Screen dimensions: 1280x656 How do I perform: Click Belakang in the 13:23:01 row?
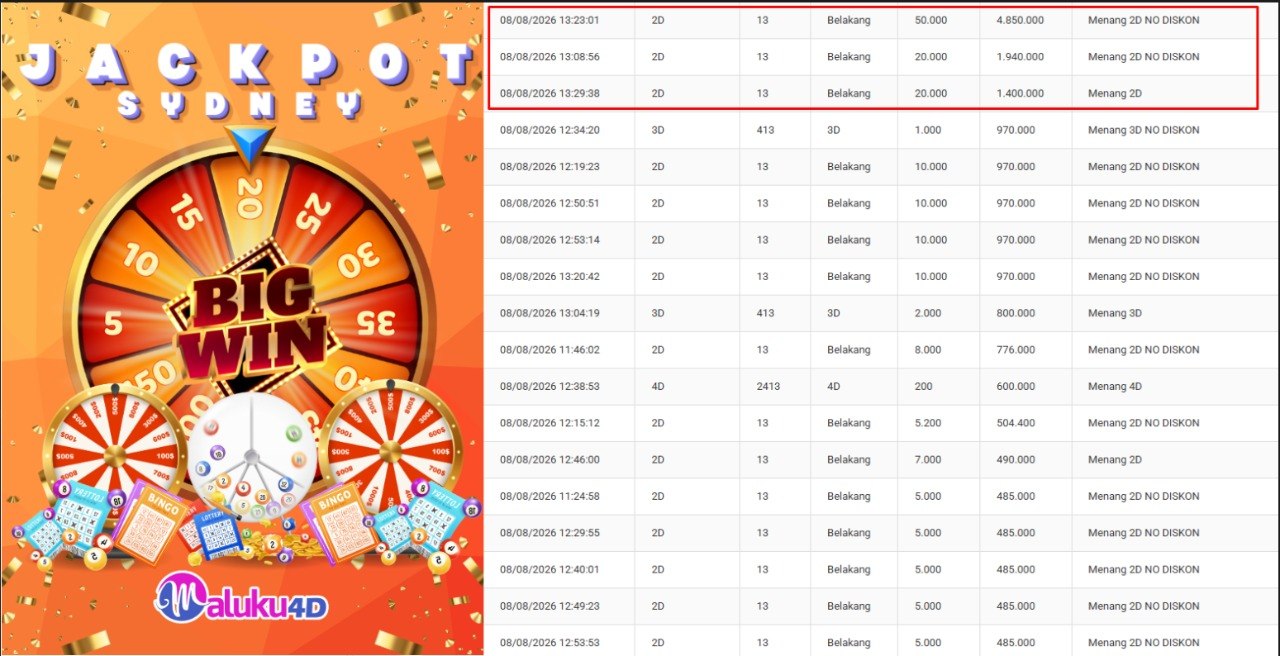(x=849, y=20)
